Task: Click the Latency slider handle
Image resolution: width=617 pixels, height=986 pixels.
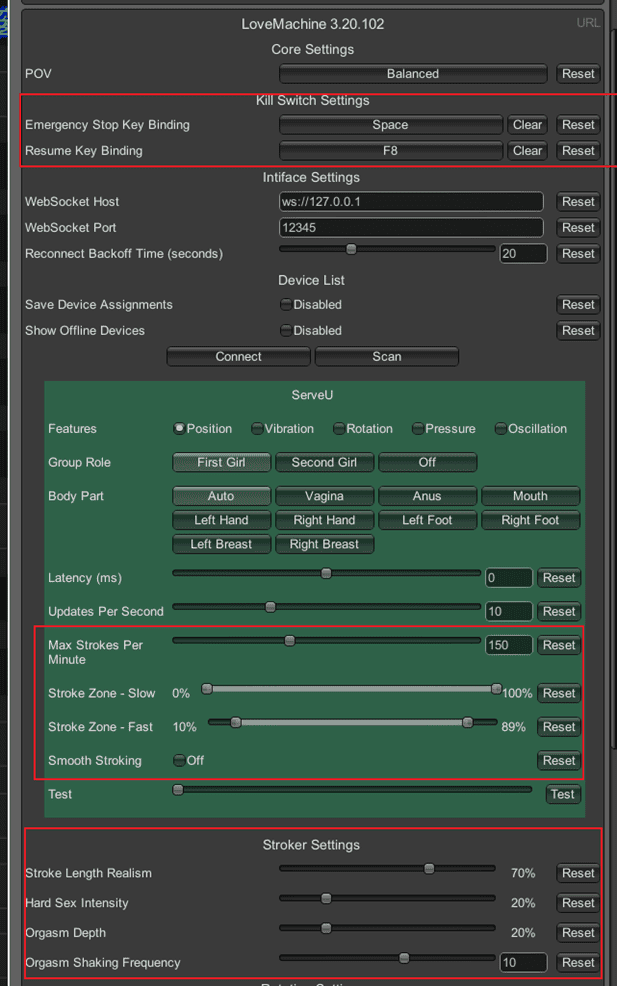Action: (x=326, y=573)
